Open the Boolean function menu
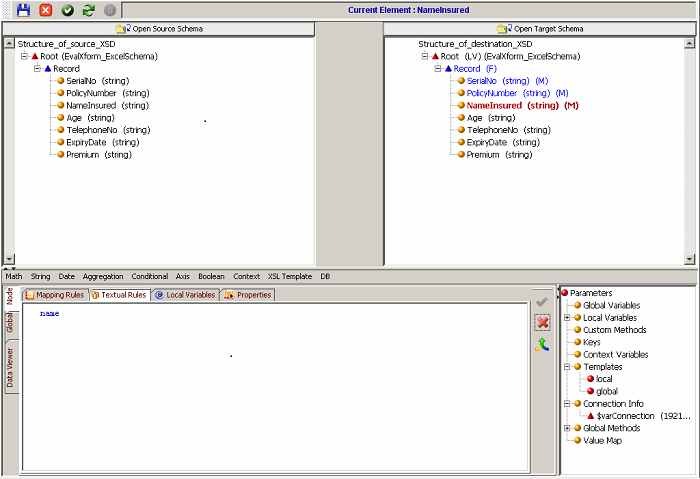700x479 pixels. pyautogui.click(x=211, y=276)
